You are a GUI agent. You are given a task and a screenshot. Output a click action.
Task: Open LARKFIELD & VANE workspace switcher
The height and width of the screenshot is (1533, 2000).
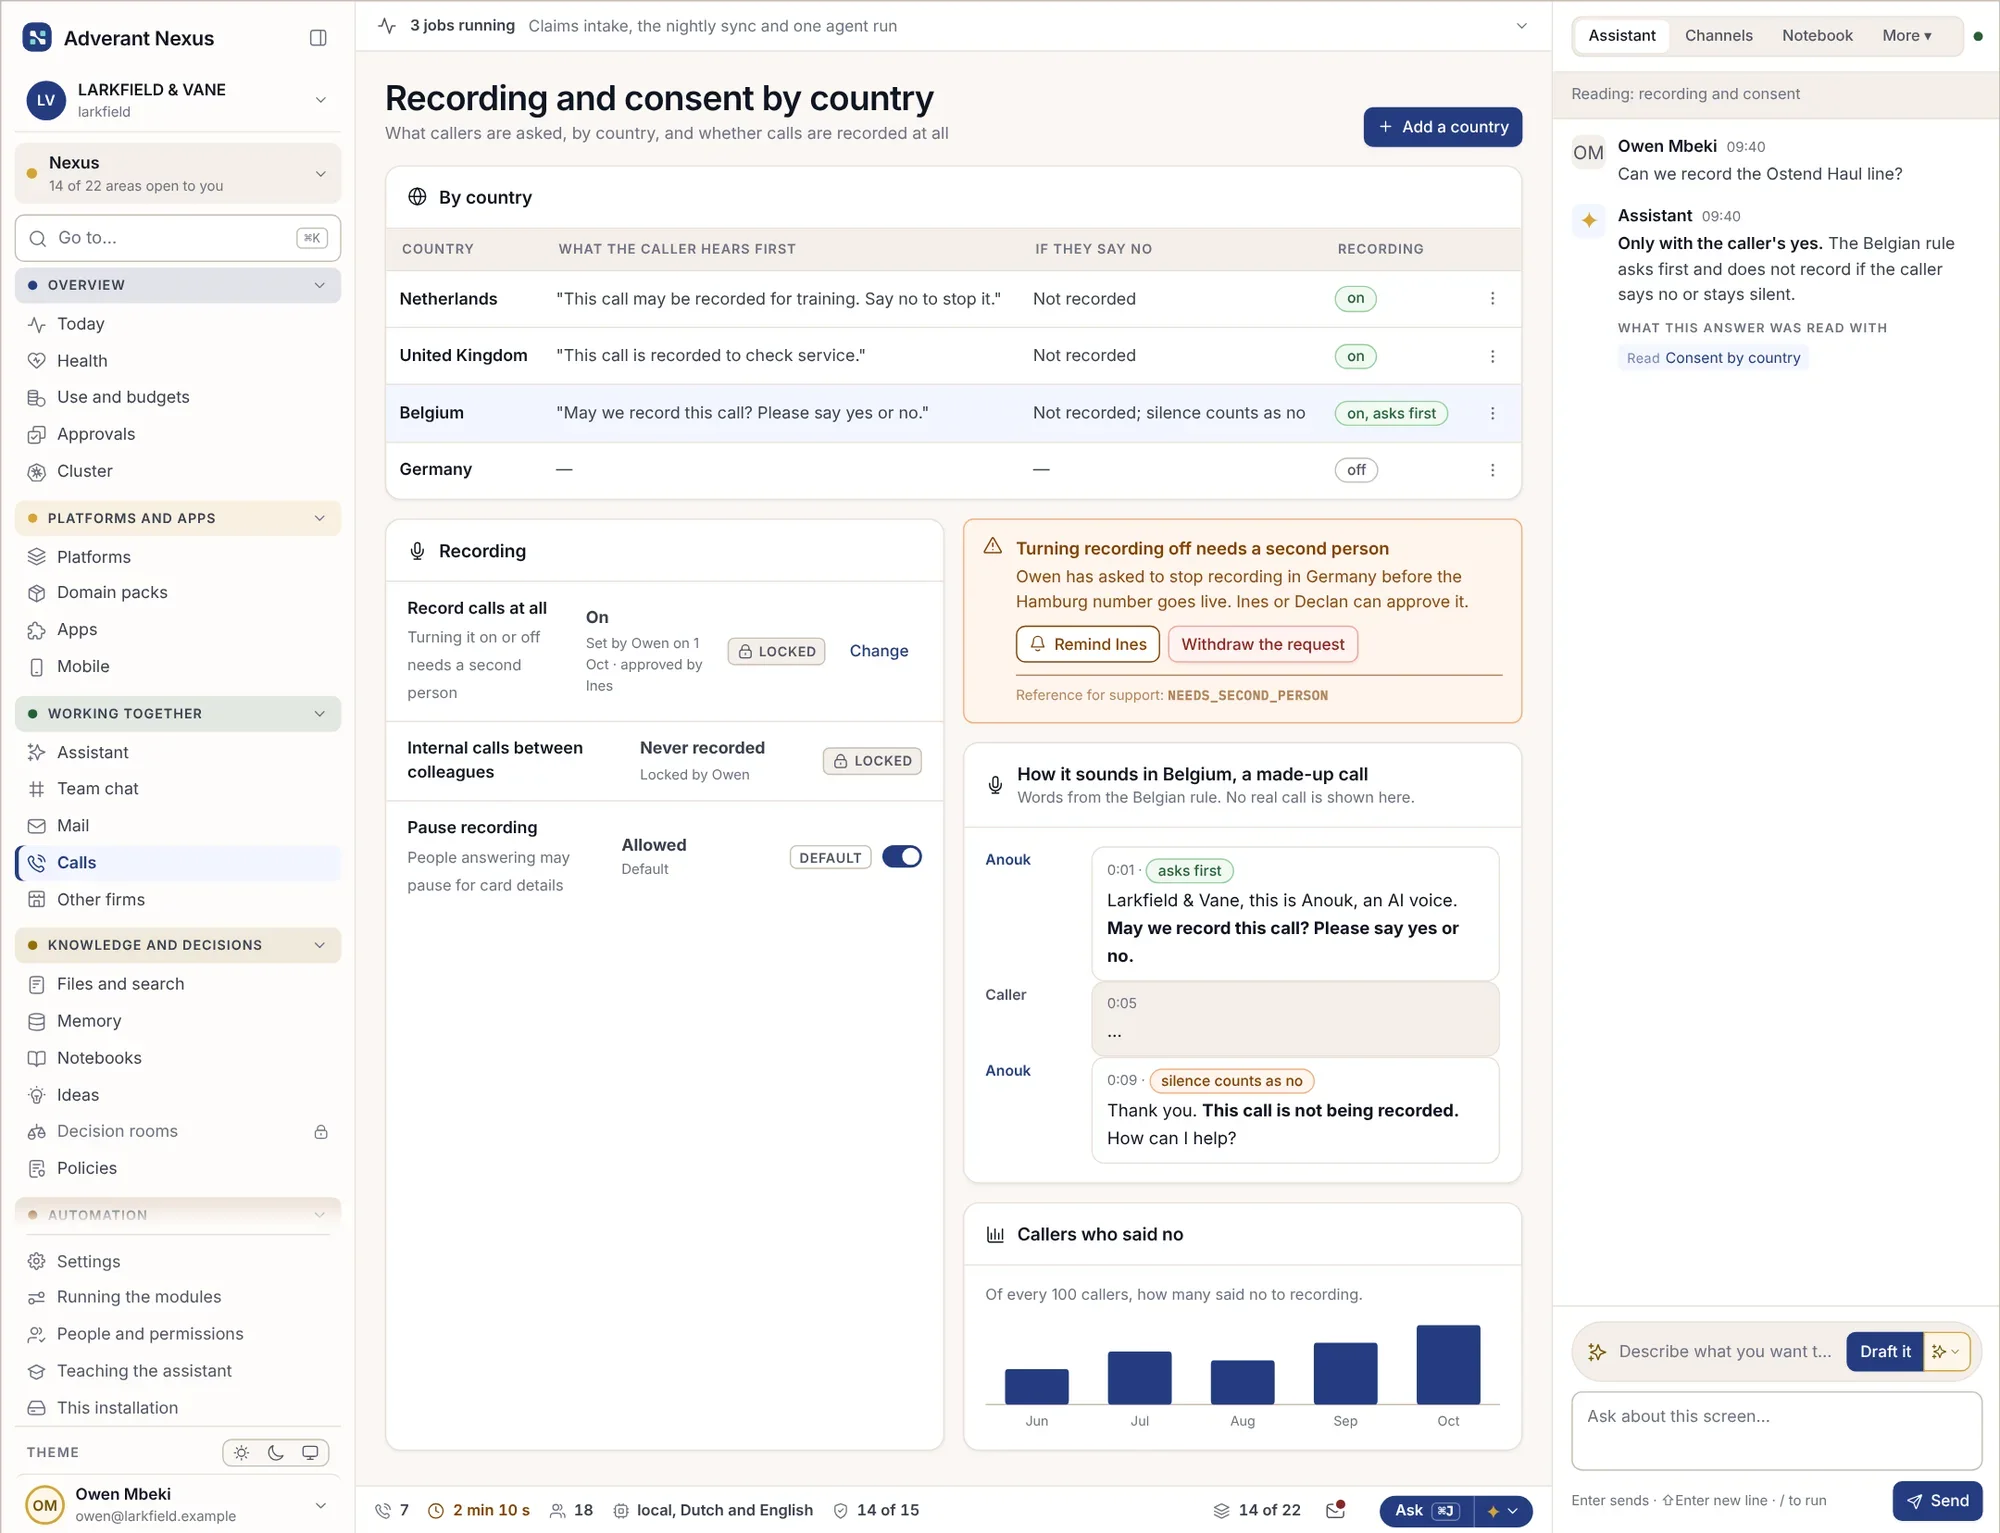[178, 100]
